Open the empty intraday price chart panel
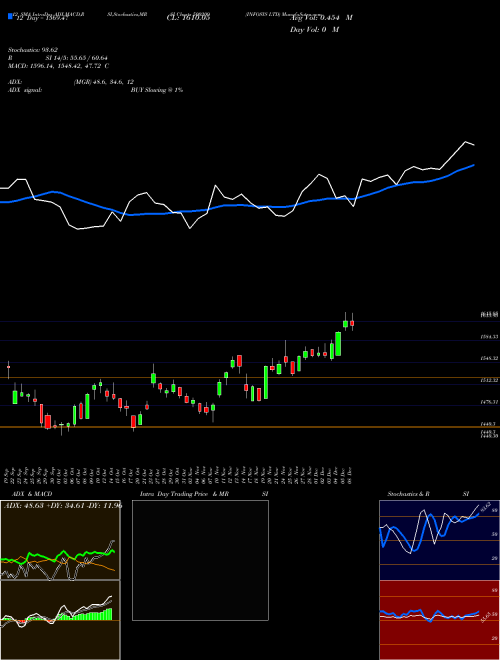This screenshot has height=660, width=500. pyautogui.click(x=200, y=560)
